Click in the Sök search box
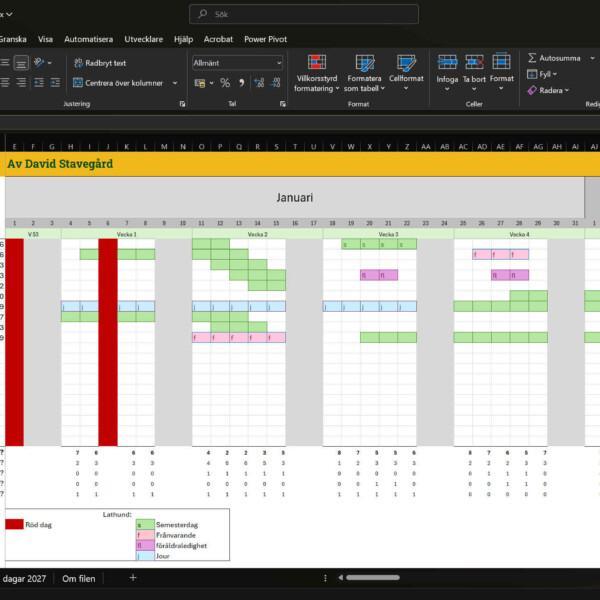The width and height of the screenshot is (600, 600). [x=304, y=15]
